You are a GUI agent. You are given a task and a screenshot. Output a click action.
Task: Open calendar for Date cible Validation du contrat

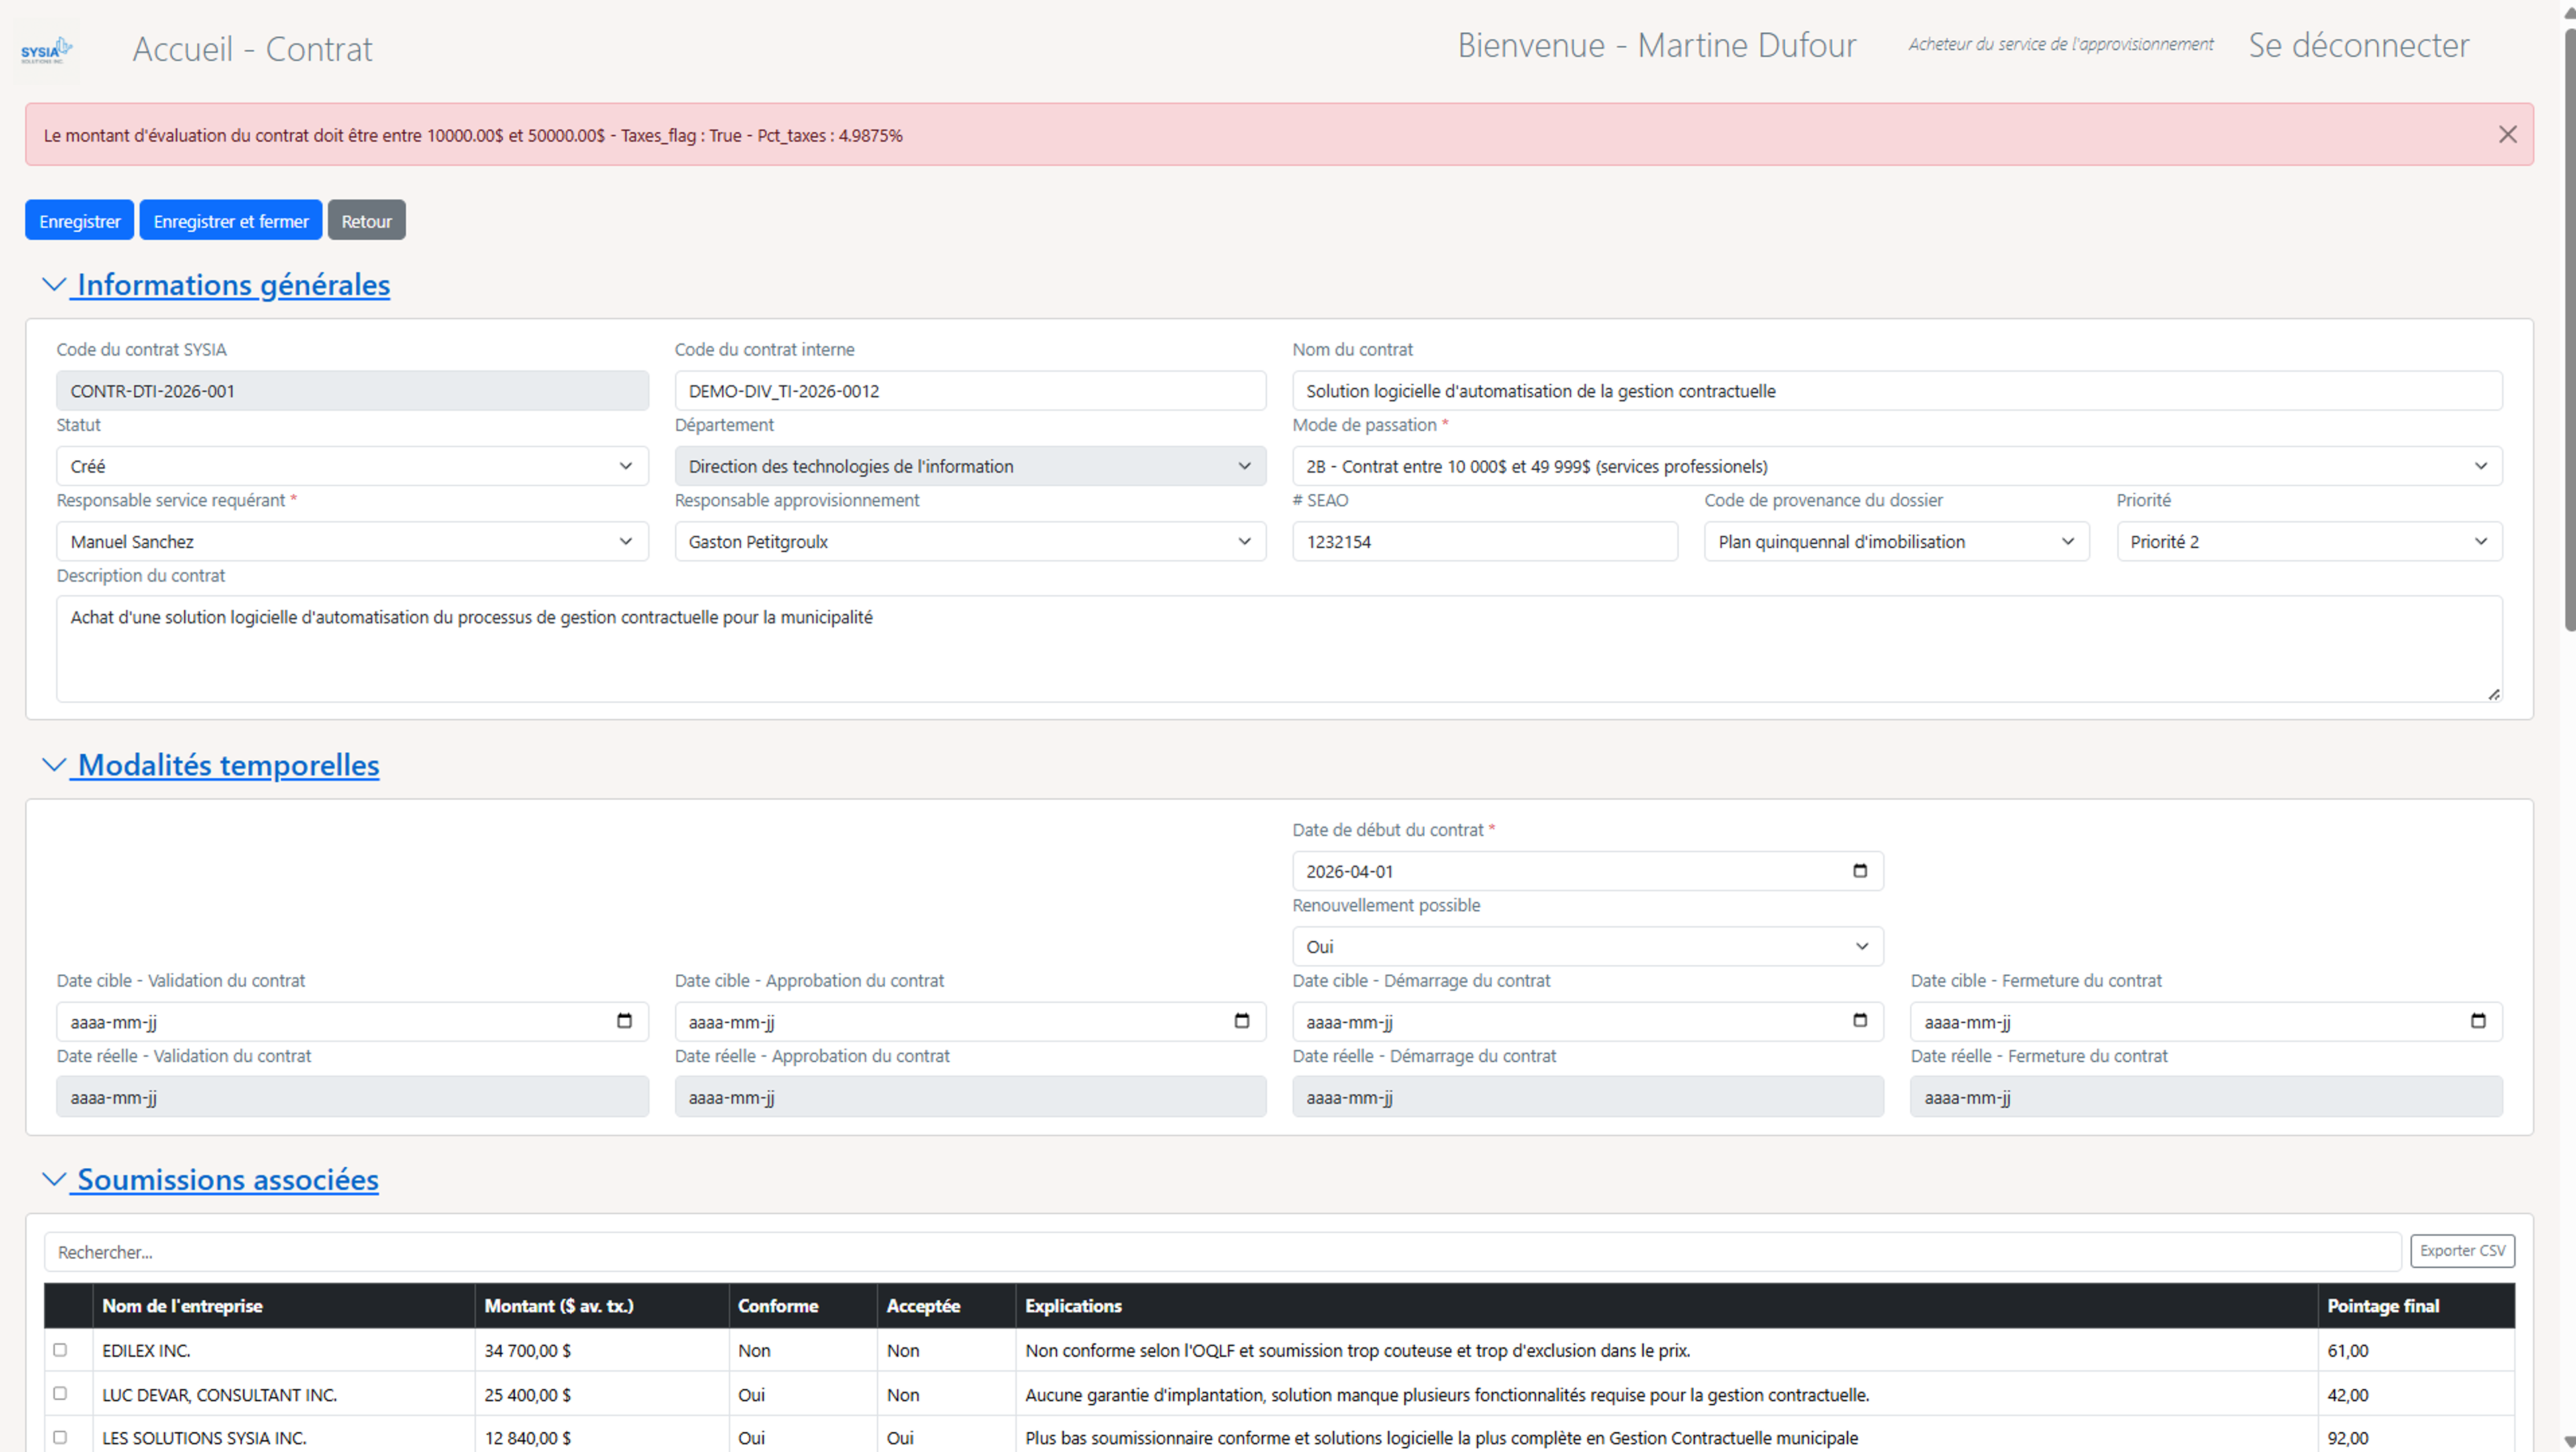[x=624, y=1021]
